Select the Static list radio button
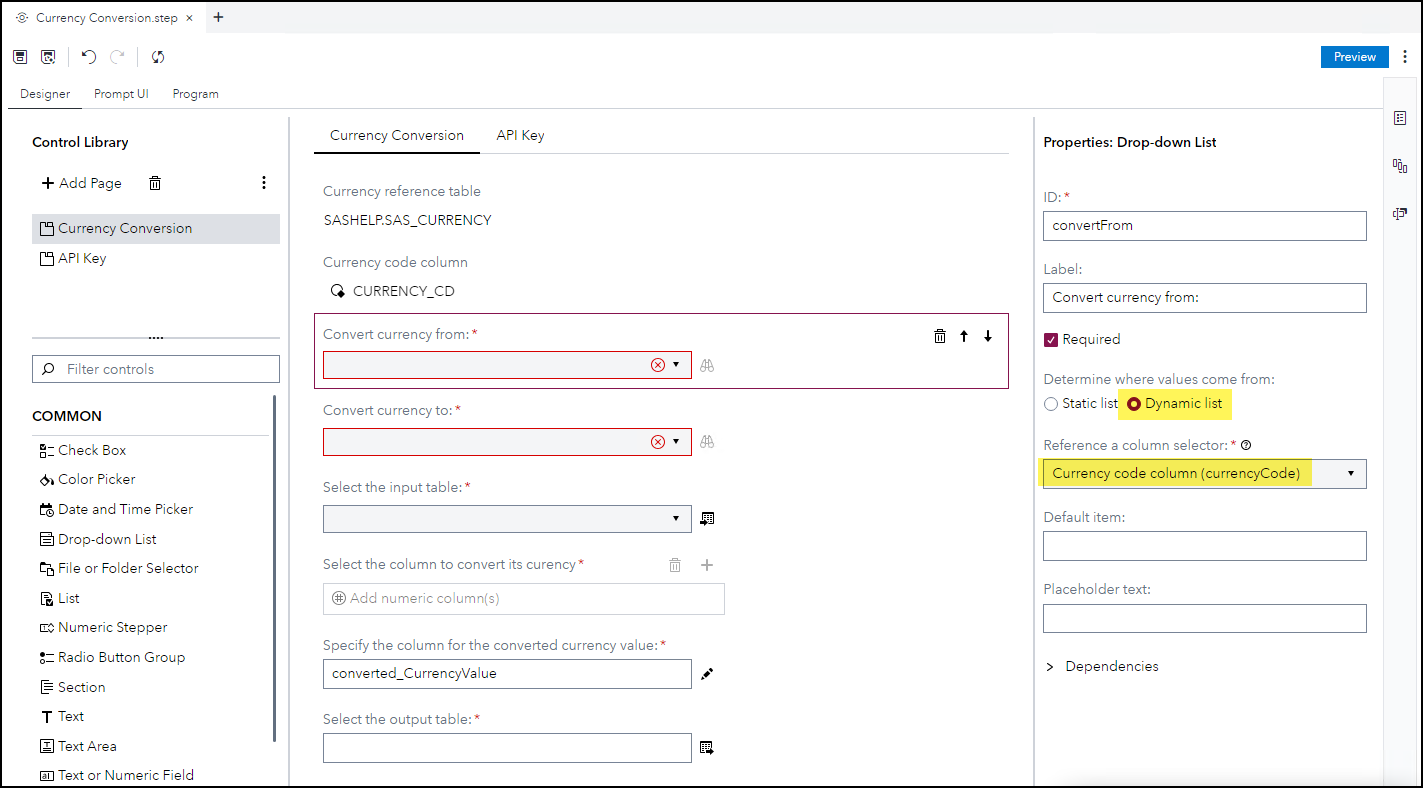 (x=1051, y=404)
